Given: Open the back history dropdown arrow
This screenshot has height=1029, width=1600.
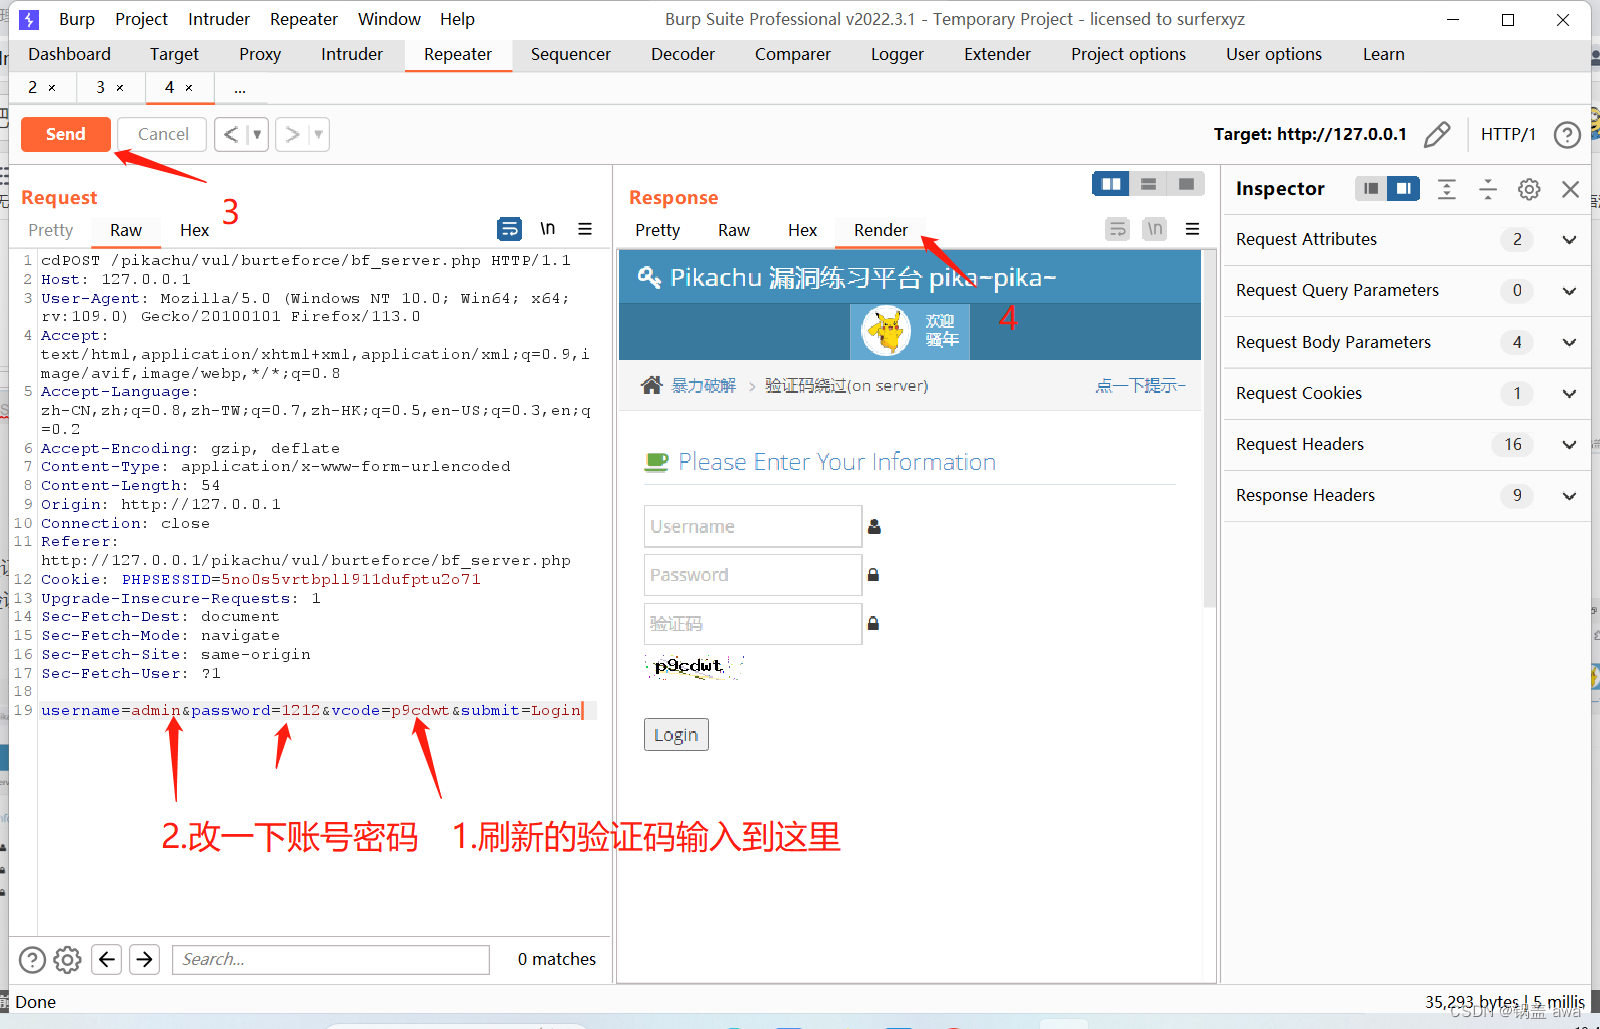Looking at the screenshot, I should point(257,134).
